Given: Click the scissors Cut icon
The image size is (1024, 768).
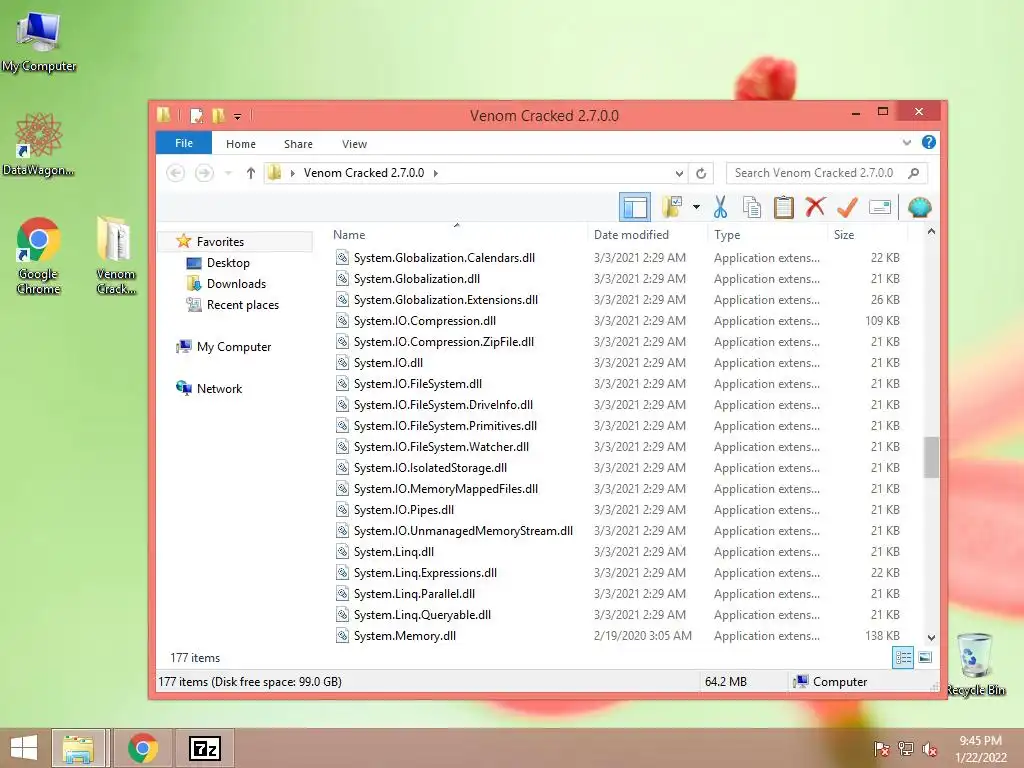Looking at the screenshot, I should pyautogui.click(x=720, y=207).
